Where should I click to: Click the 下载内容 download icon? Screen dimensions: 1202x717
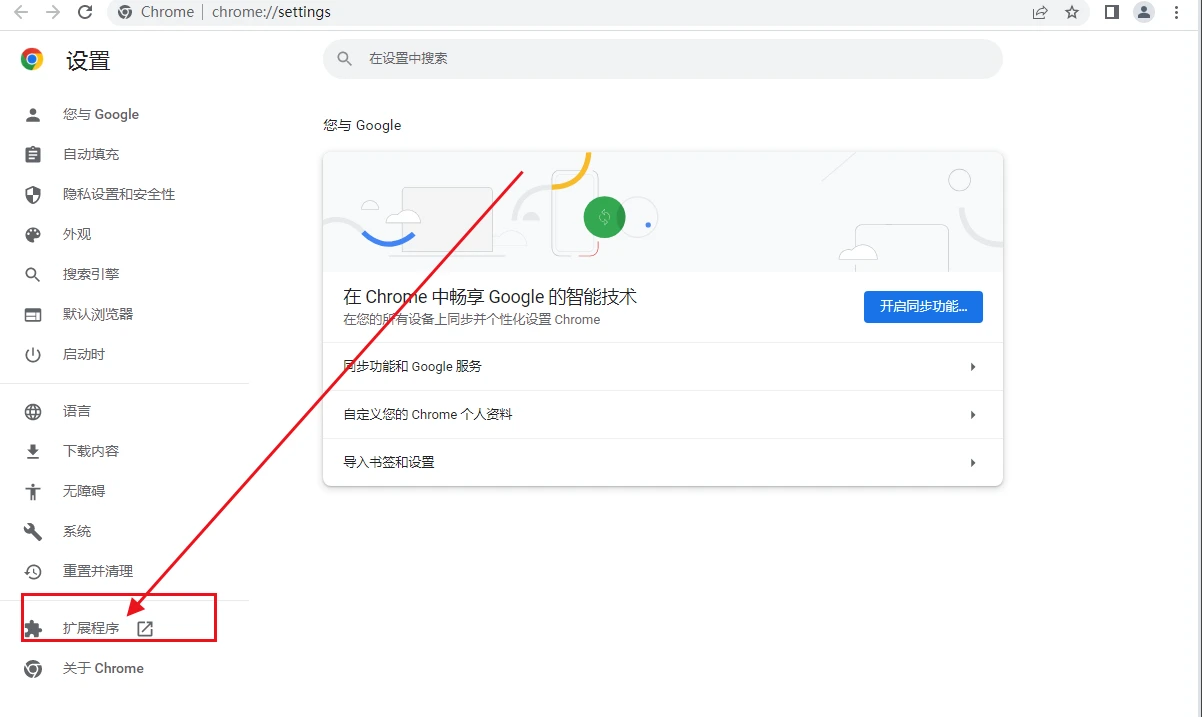tap(32, 450)
